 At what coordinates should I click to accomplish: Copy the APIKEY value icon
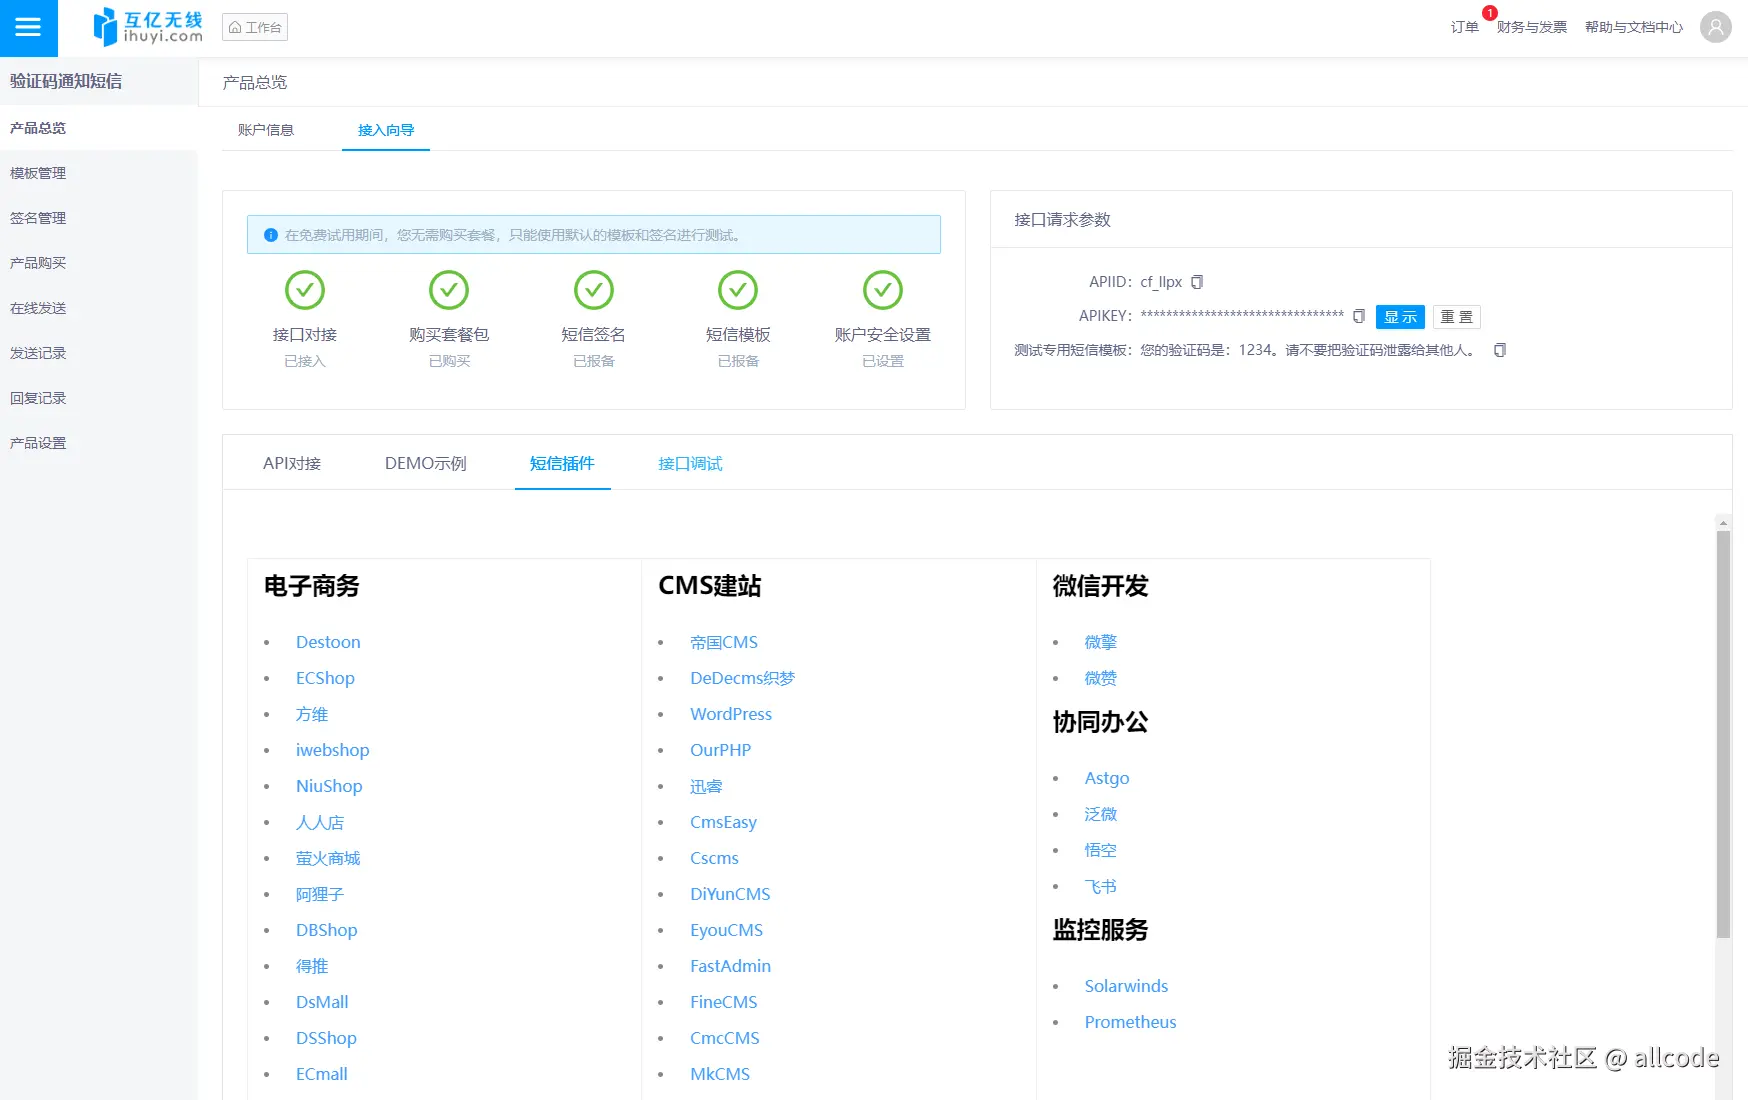point(1359,316)
